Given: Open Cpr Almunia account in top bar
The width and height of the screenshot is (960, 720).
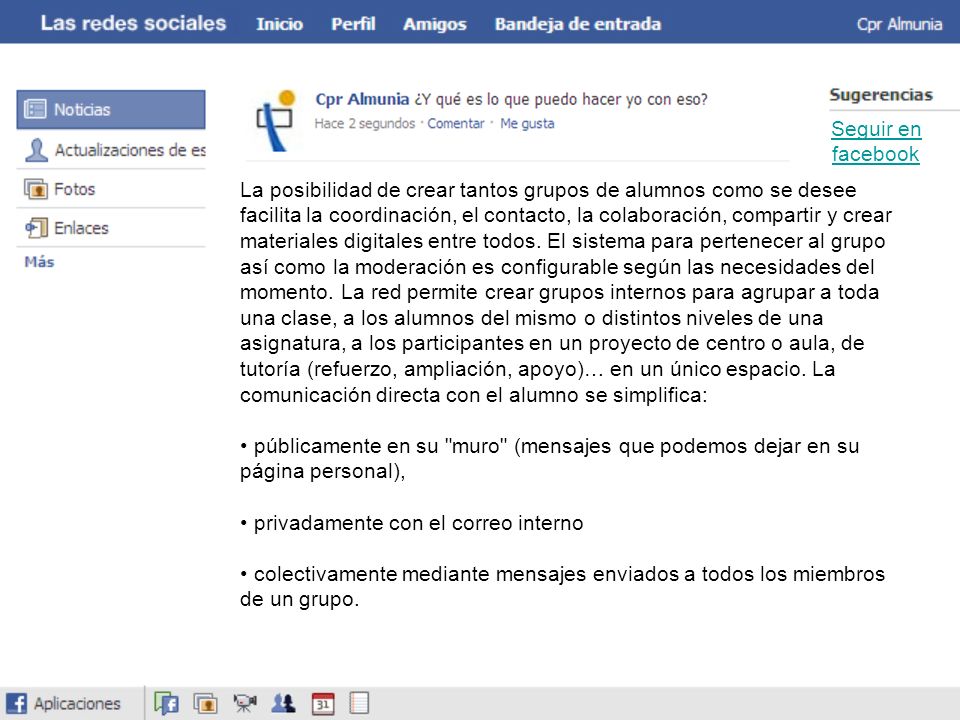Looking at the screenshot, I should (899, 24).
